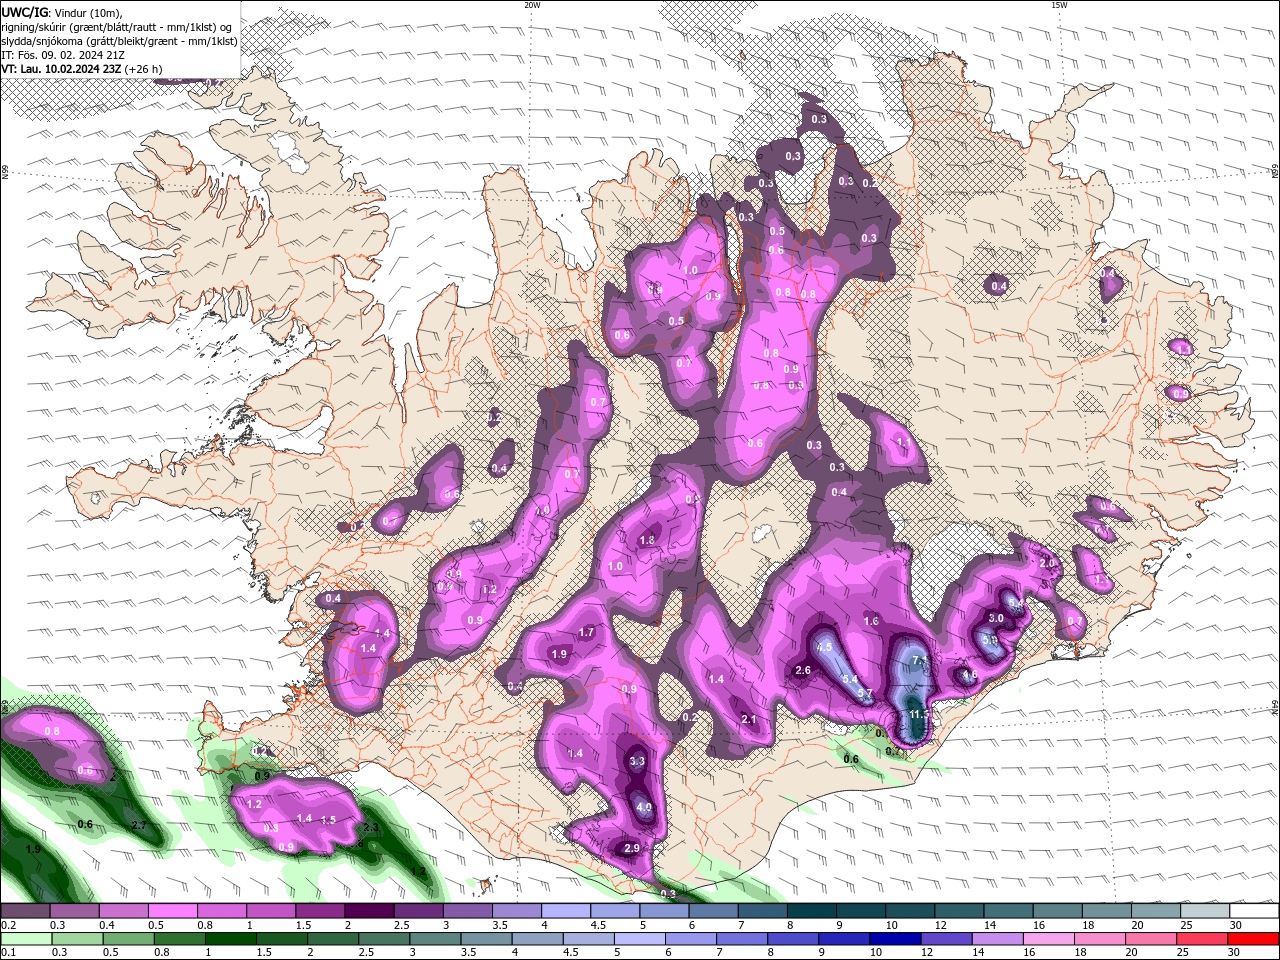Click the 1.8 value in central Iceland
Viewport: 1280px width, 960px height.
click(x=647, y=540)
